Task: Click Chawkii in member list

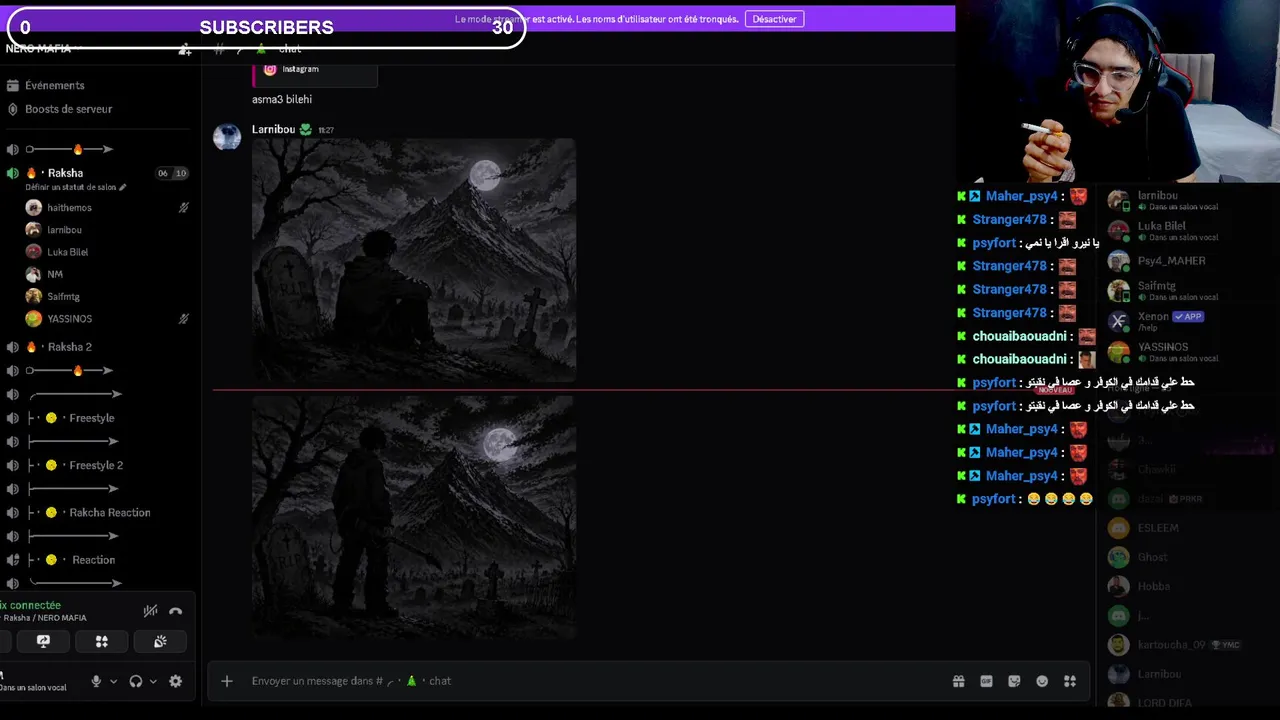Action: (x=1156, y=469)
